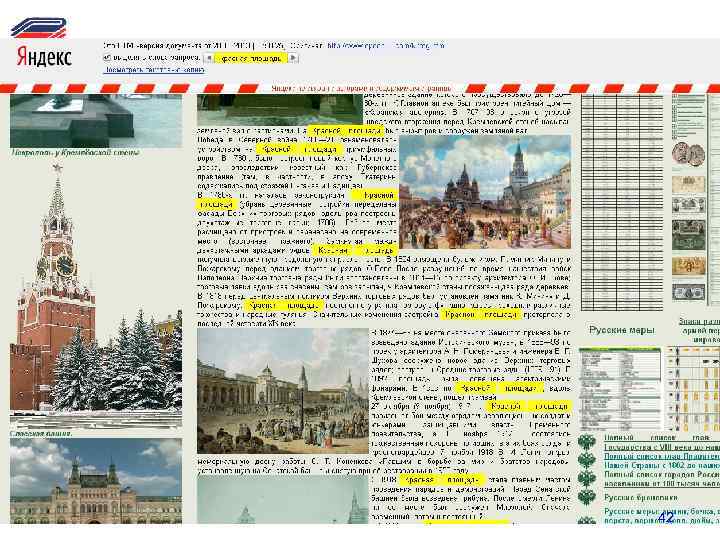720x540 pixels.
Task: Open the Знаки различия армий link
Action: (699, 331)
